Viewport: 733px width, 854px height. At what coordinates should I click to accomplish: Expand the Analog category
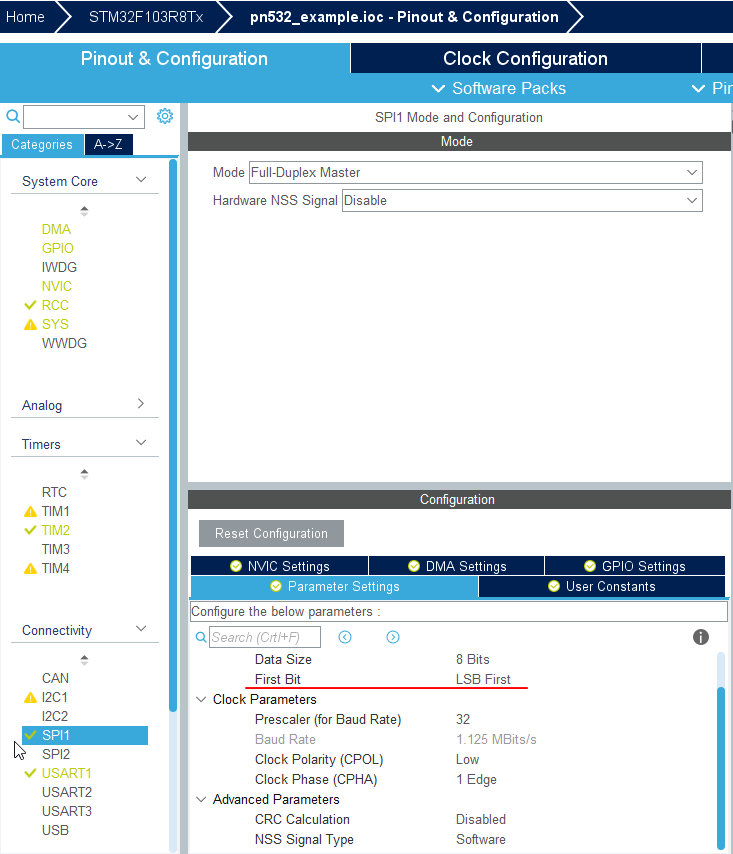coord(141,404)
